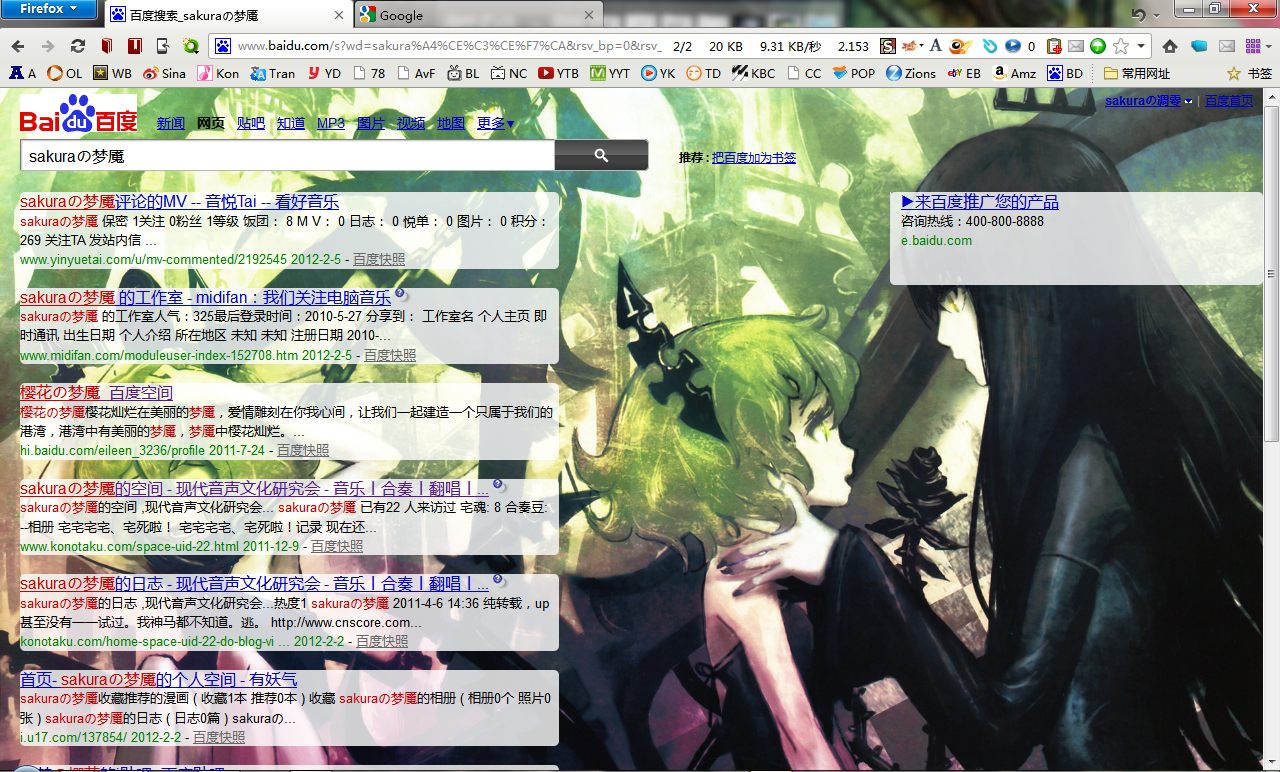The image size is (1280, 772).
Task: Open the 百度首页 link at top right
Action: pos(1229,101)
